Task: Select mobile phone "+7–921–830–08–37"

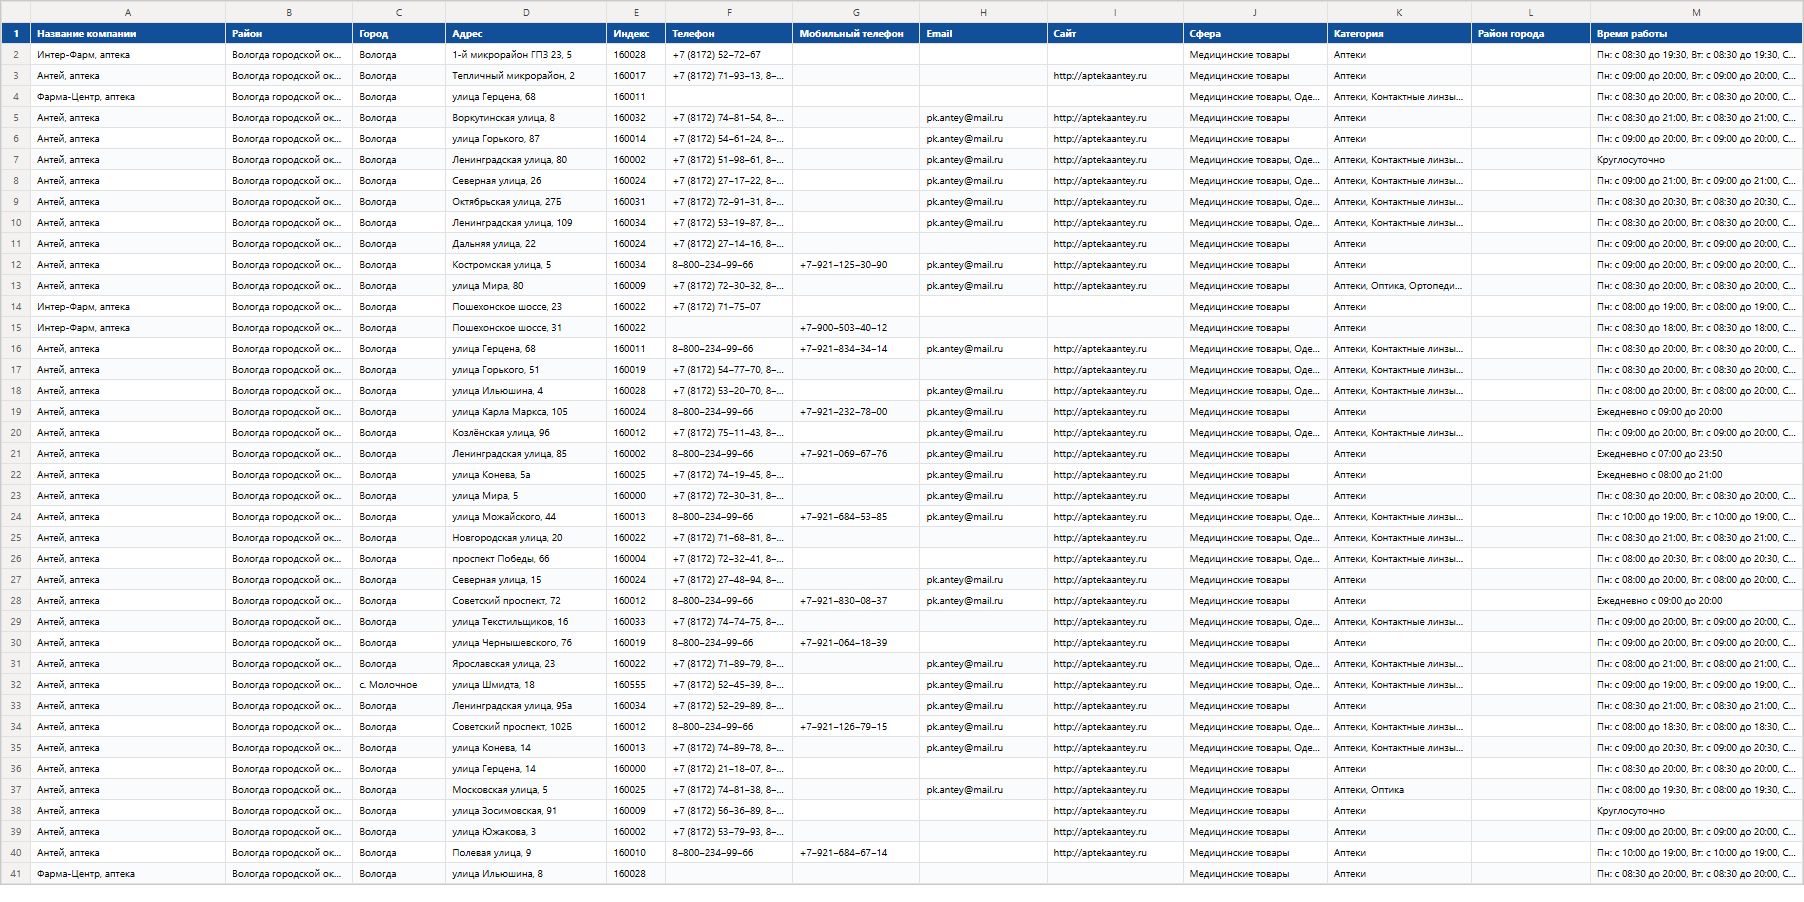Action: click(x=856, y=601)
